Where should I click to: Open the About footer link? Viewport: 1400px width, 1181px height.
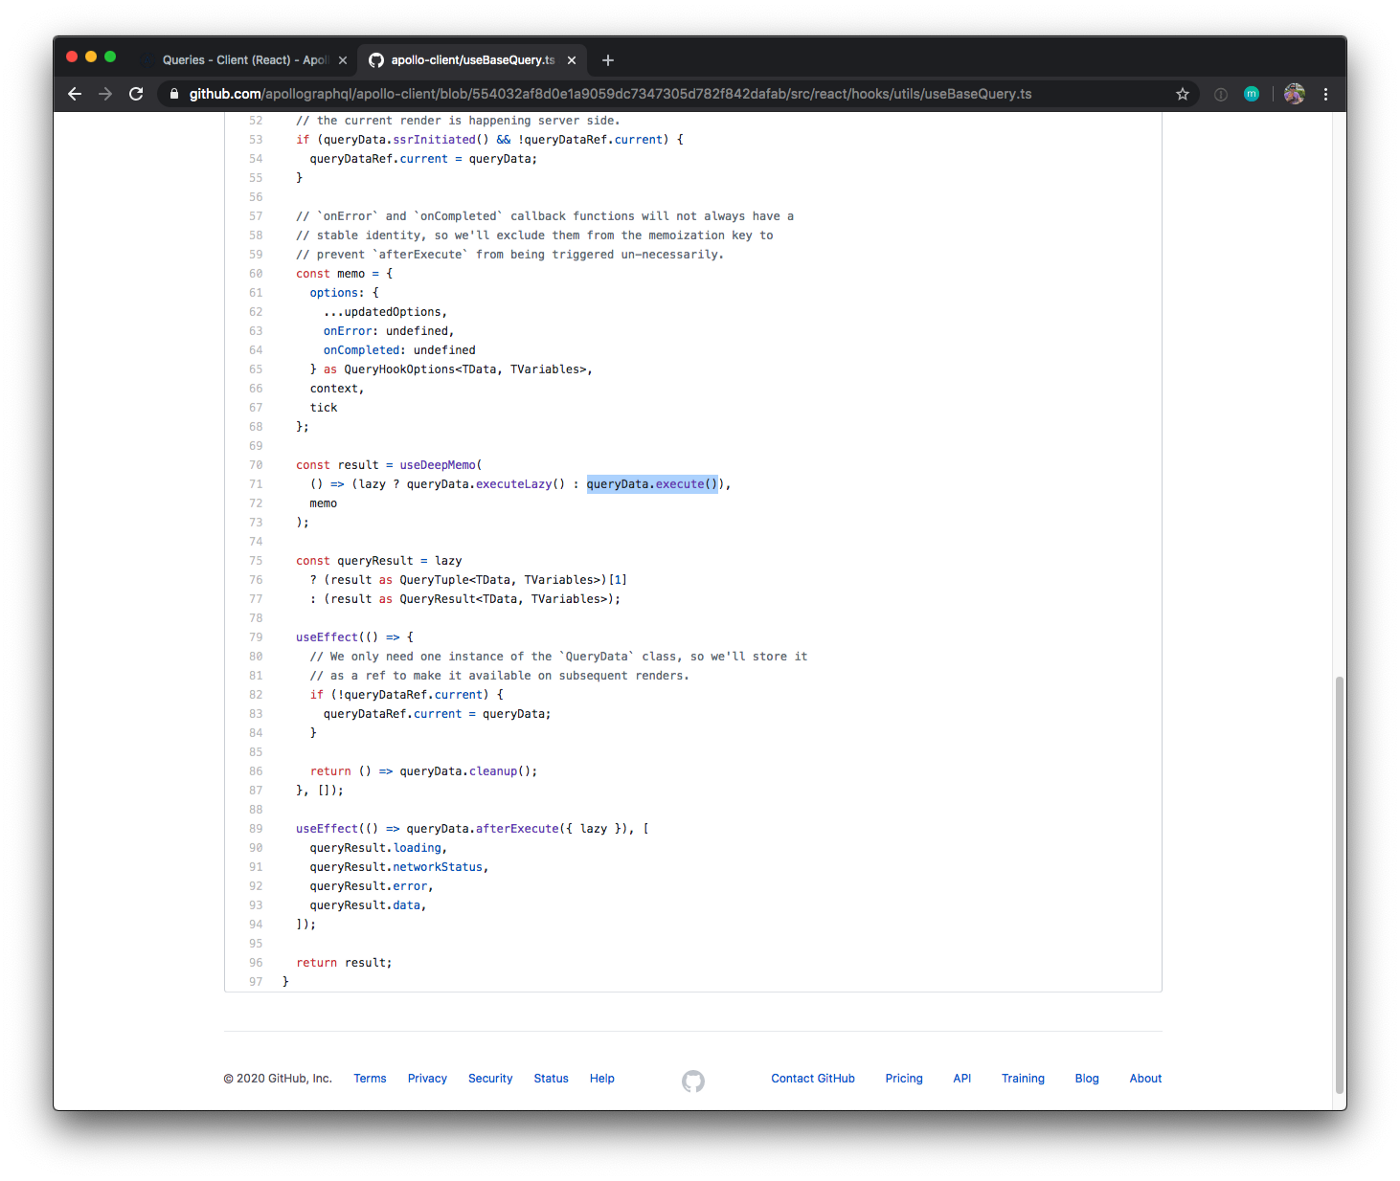(x=1146, y=1079)
